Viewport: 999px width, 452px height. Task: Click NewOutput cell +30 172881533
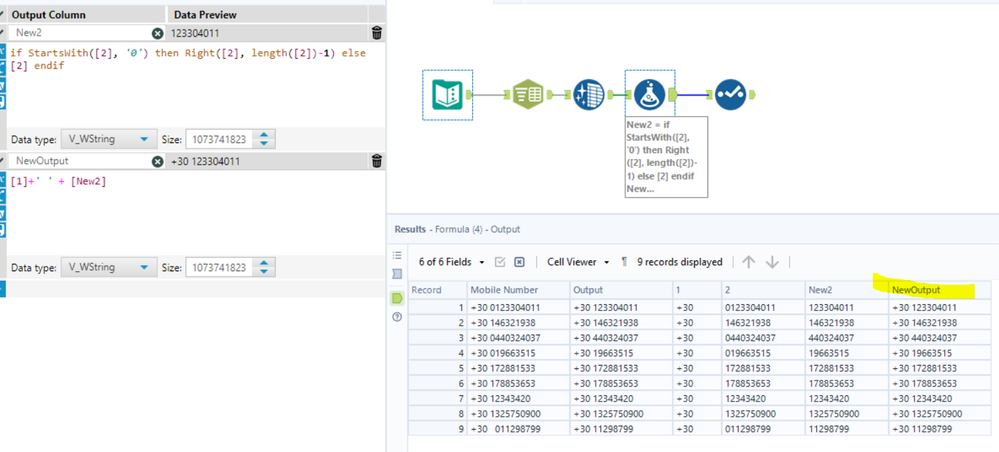(940, 368)
